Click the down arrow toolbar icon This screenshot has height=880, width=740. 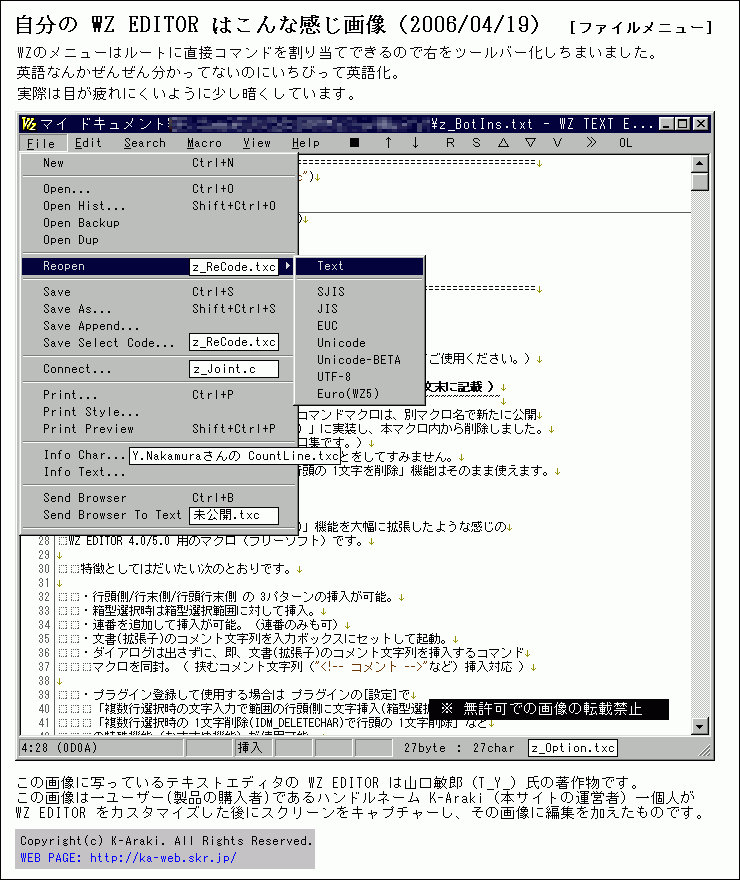(415, 143)
